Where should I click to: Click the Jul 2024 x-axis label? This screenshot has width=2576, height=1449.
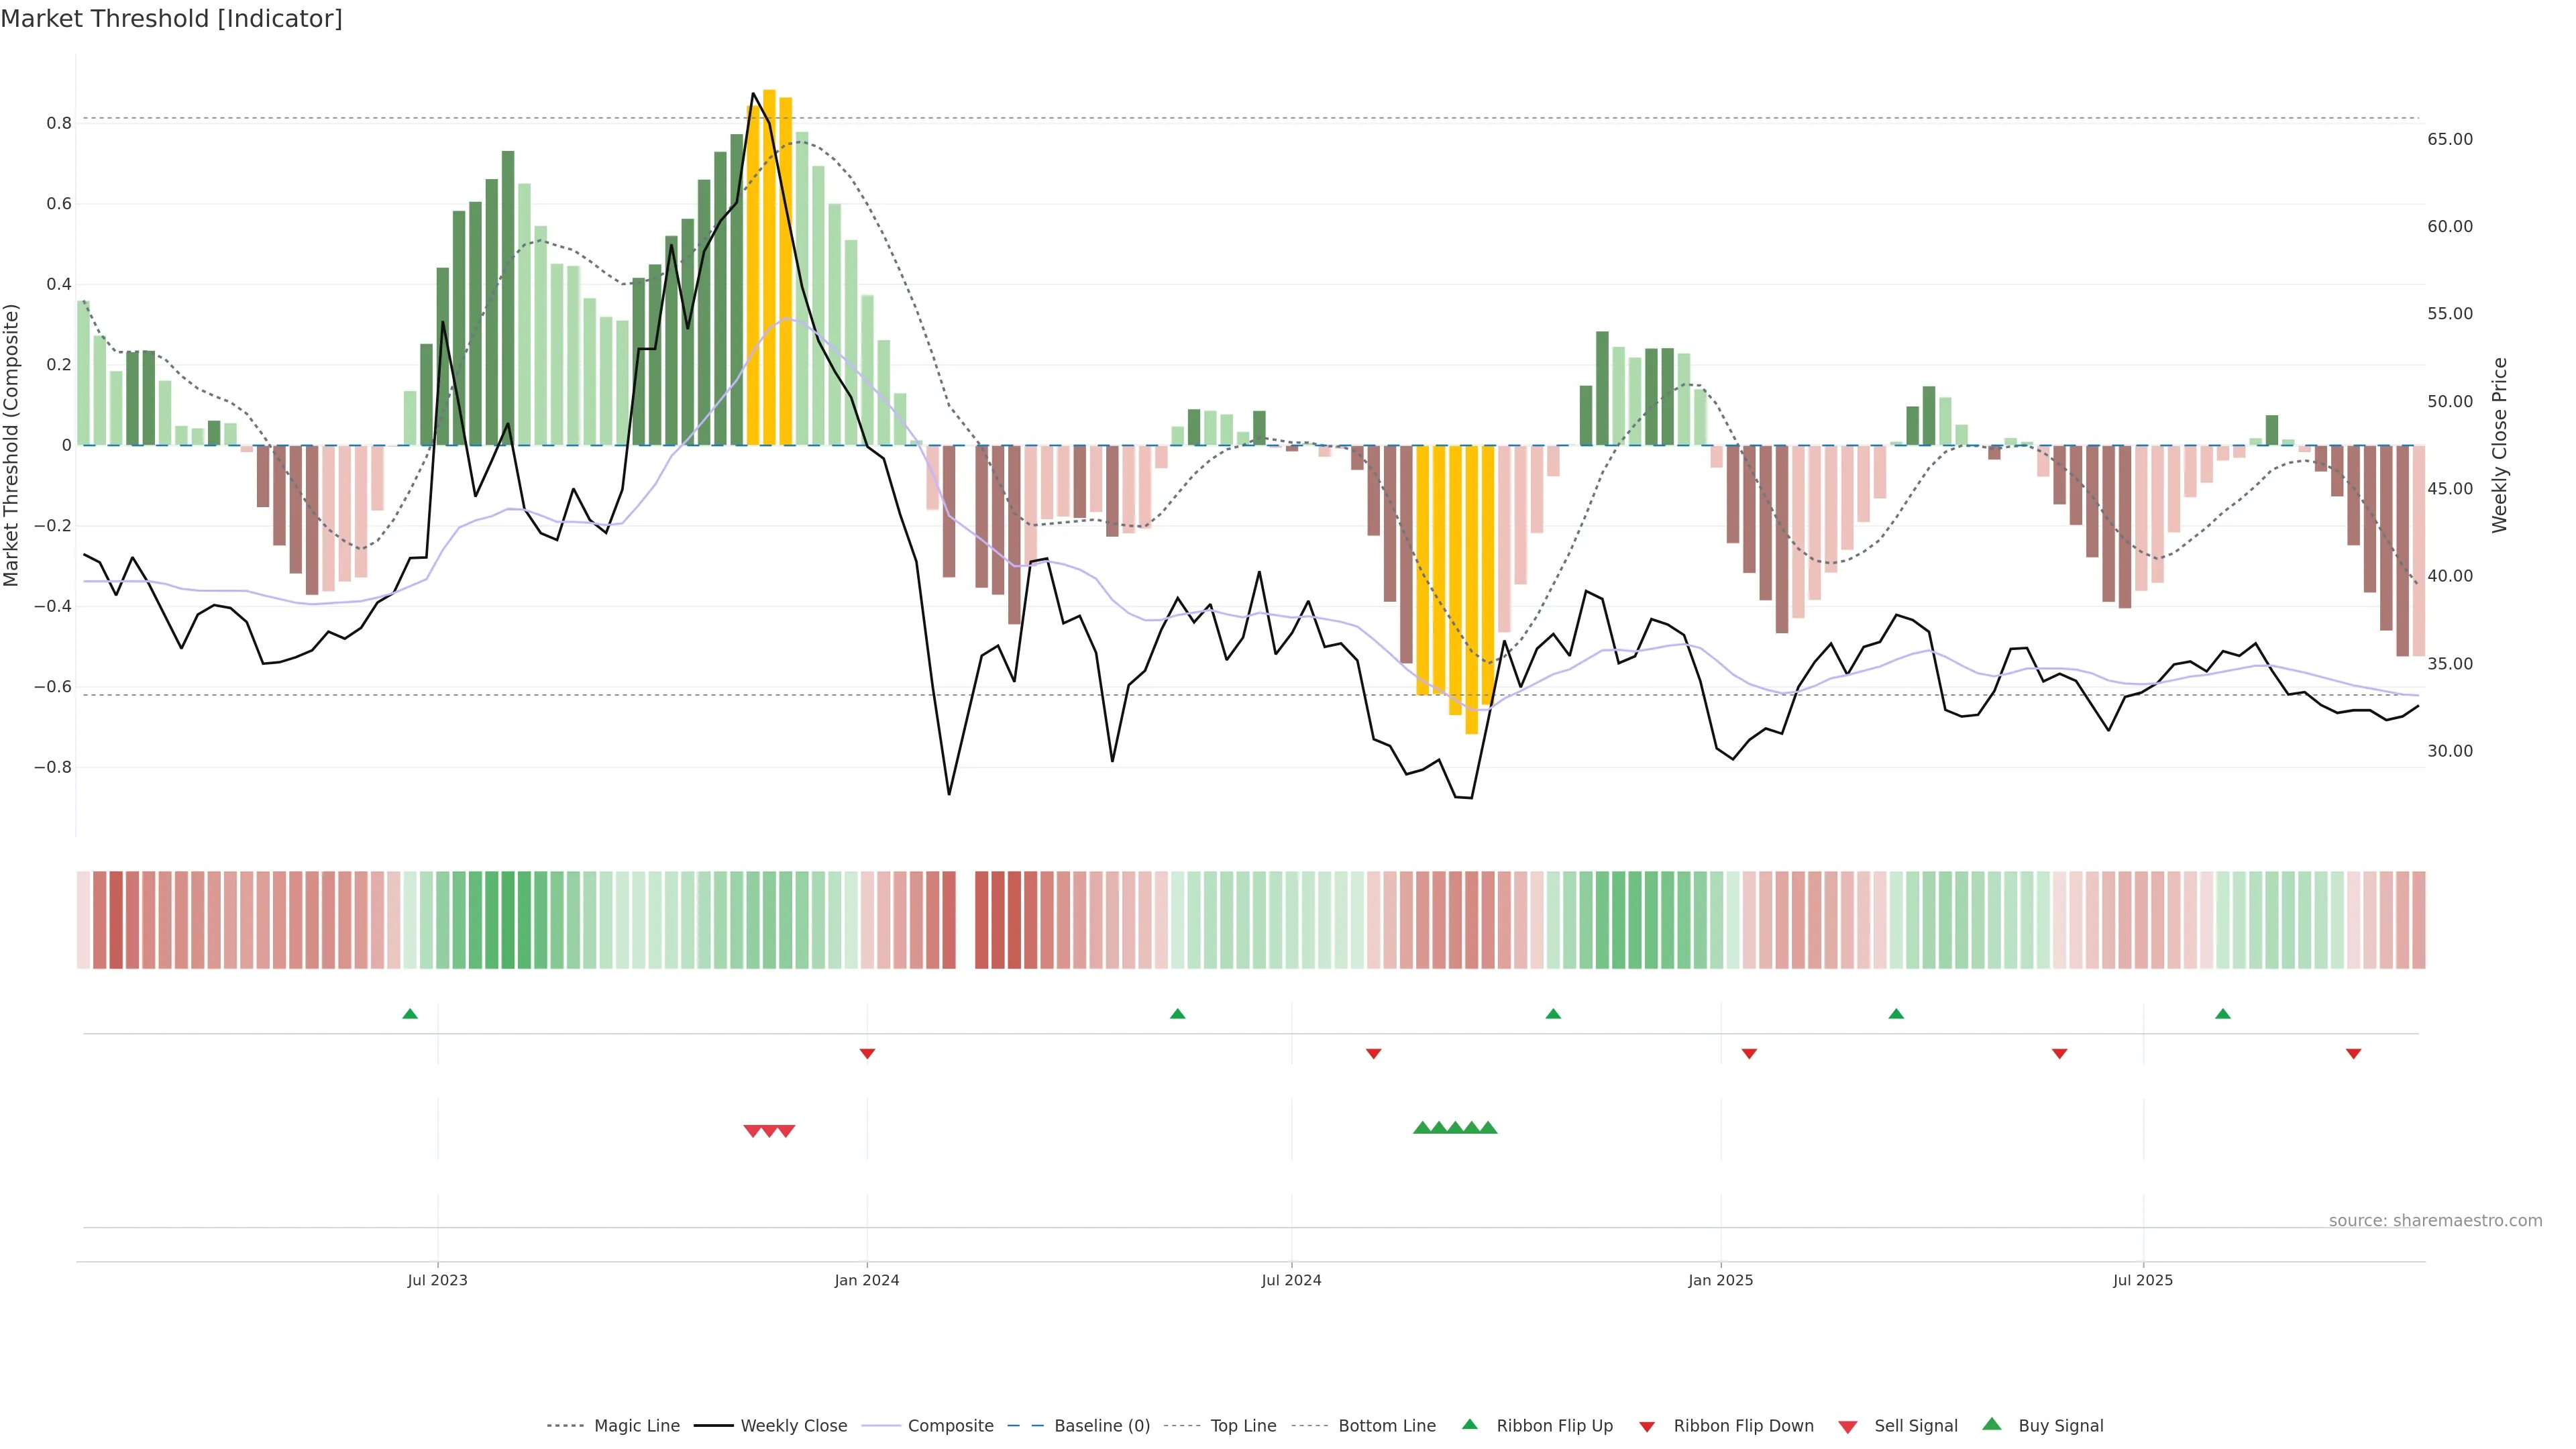click(x=1291, y=1280)
